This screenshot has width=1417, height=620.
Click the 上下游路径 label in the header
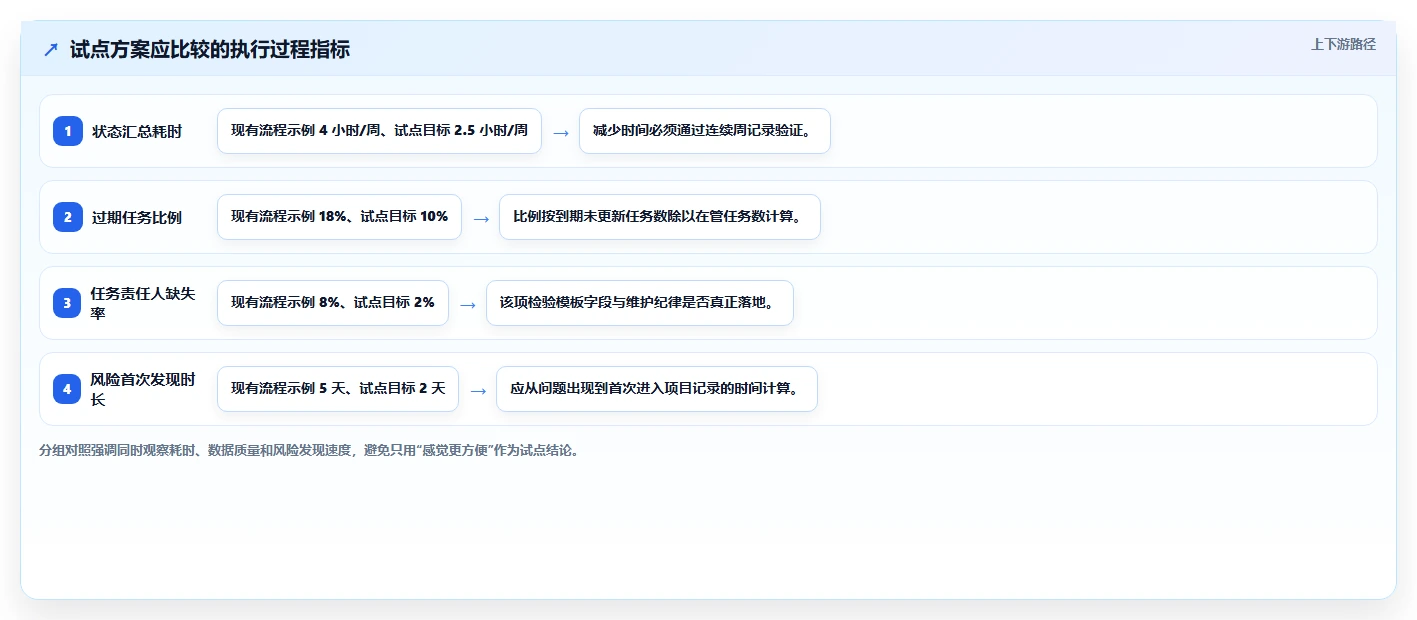1343,44
